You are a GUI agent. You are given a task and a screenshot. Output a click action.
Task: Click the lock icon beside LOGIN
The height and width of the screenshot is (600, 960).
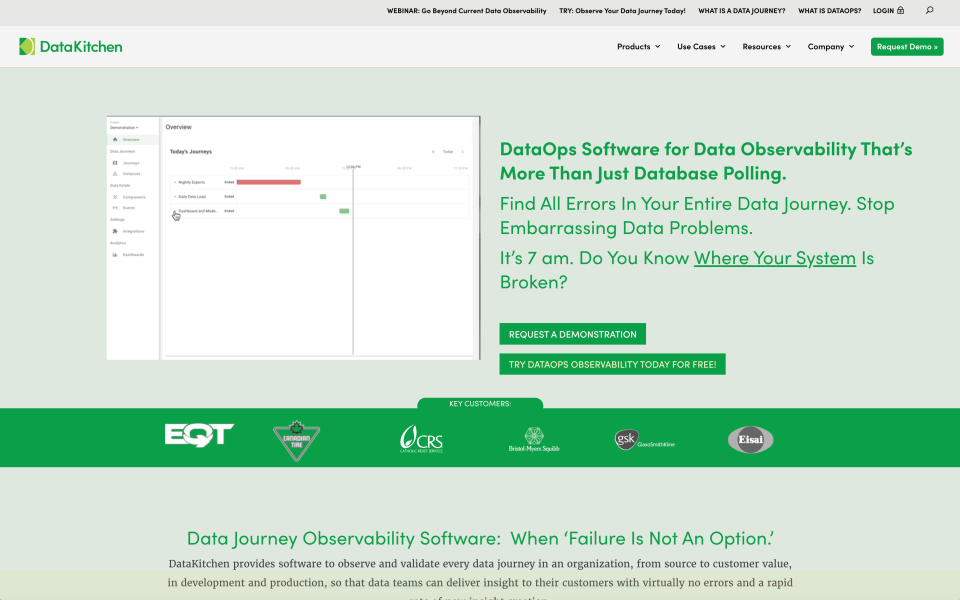(x=899, y=11)
